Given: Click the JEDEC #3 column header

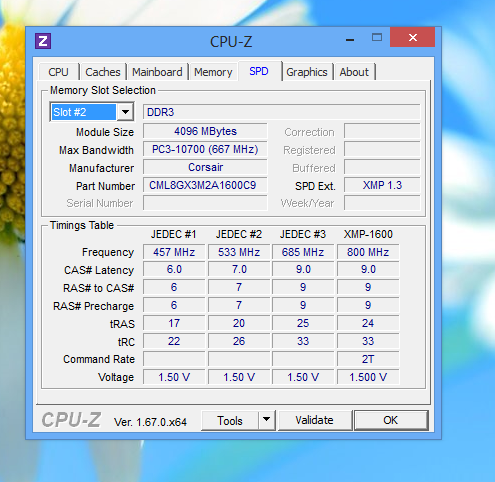Looking at the screenshot, I should tap(303, 234).
